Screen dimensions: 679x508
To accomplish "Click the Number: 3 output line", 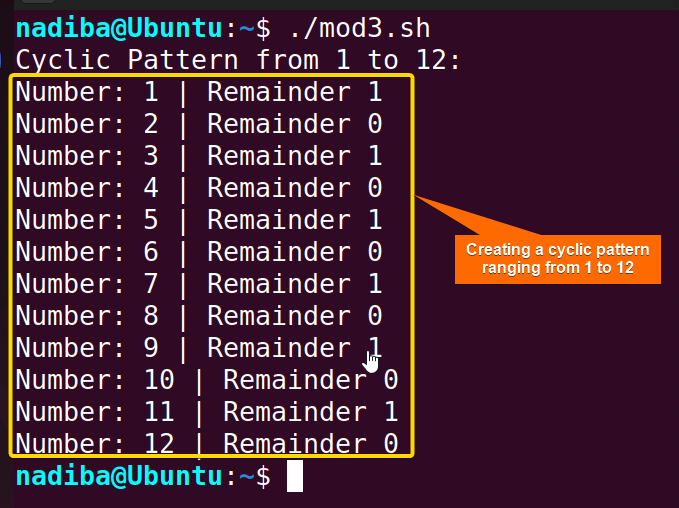I will 199,156.
